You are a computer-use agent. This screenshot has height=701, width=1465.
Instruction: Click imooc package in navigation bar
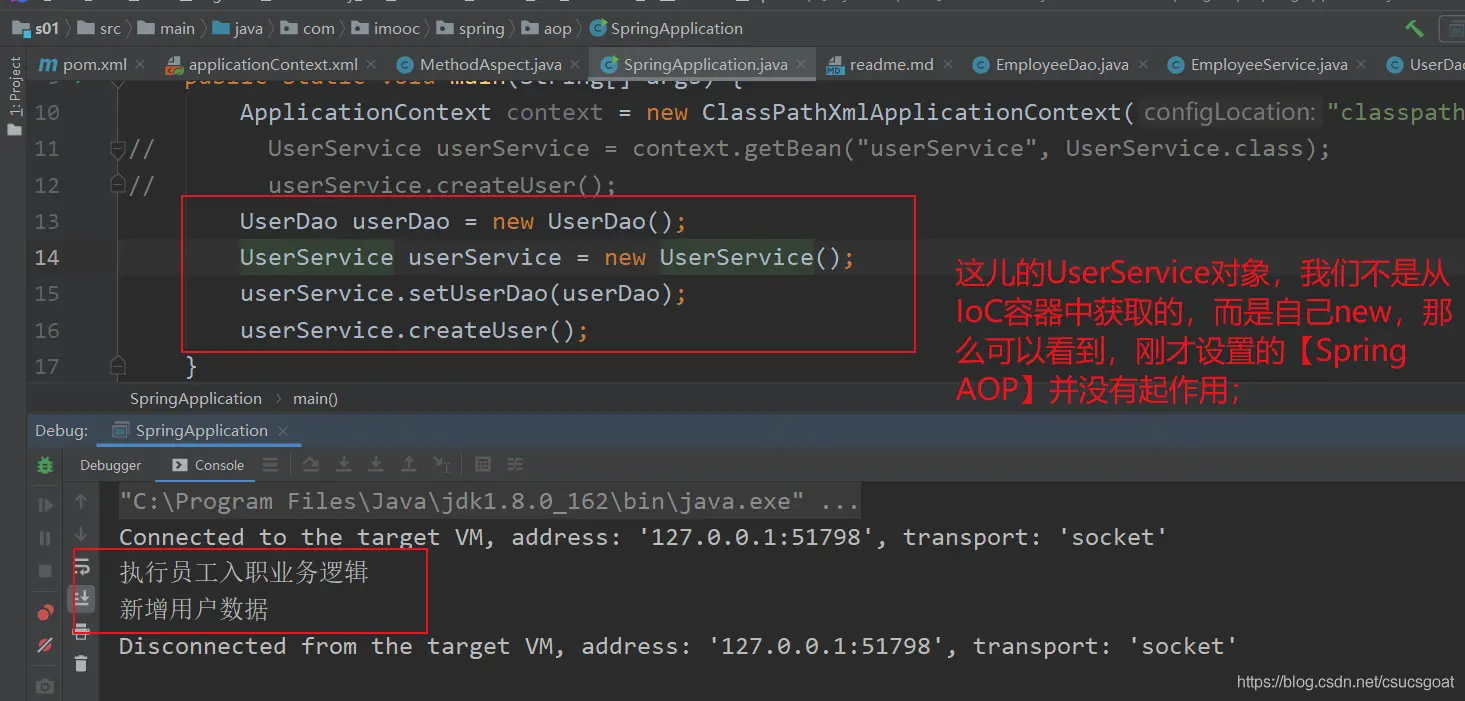pos(386,28)
